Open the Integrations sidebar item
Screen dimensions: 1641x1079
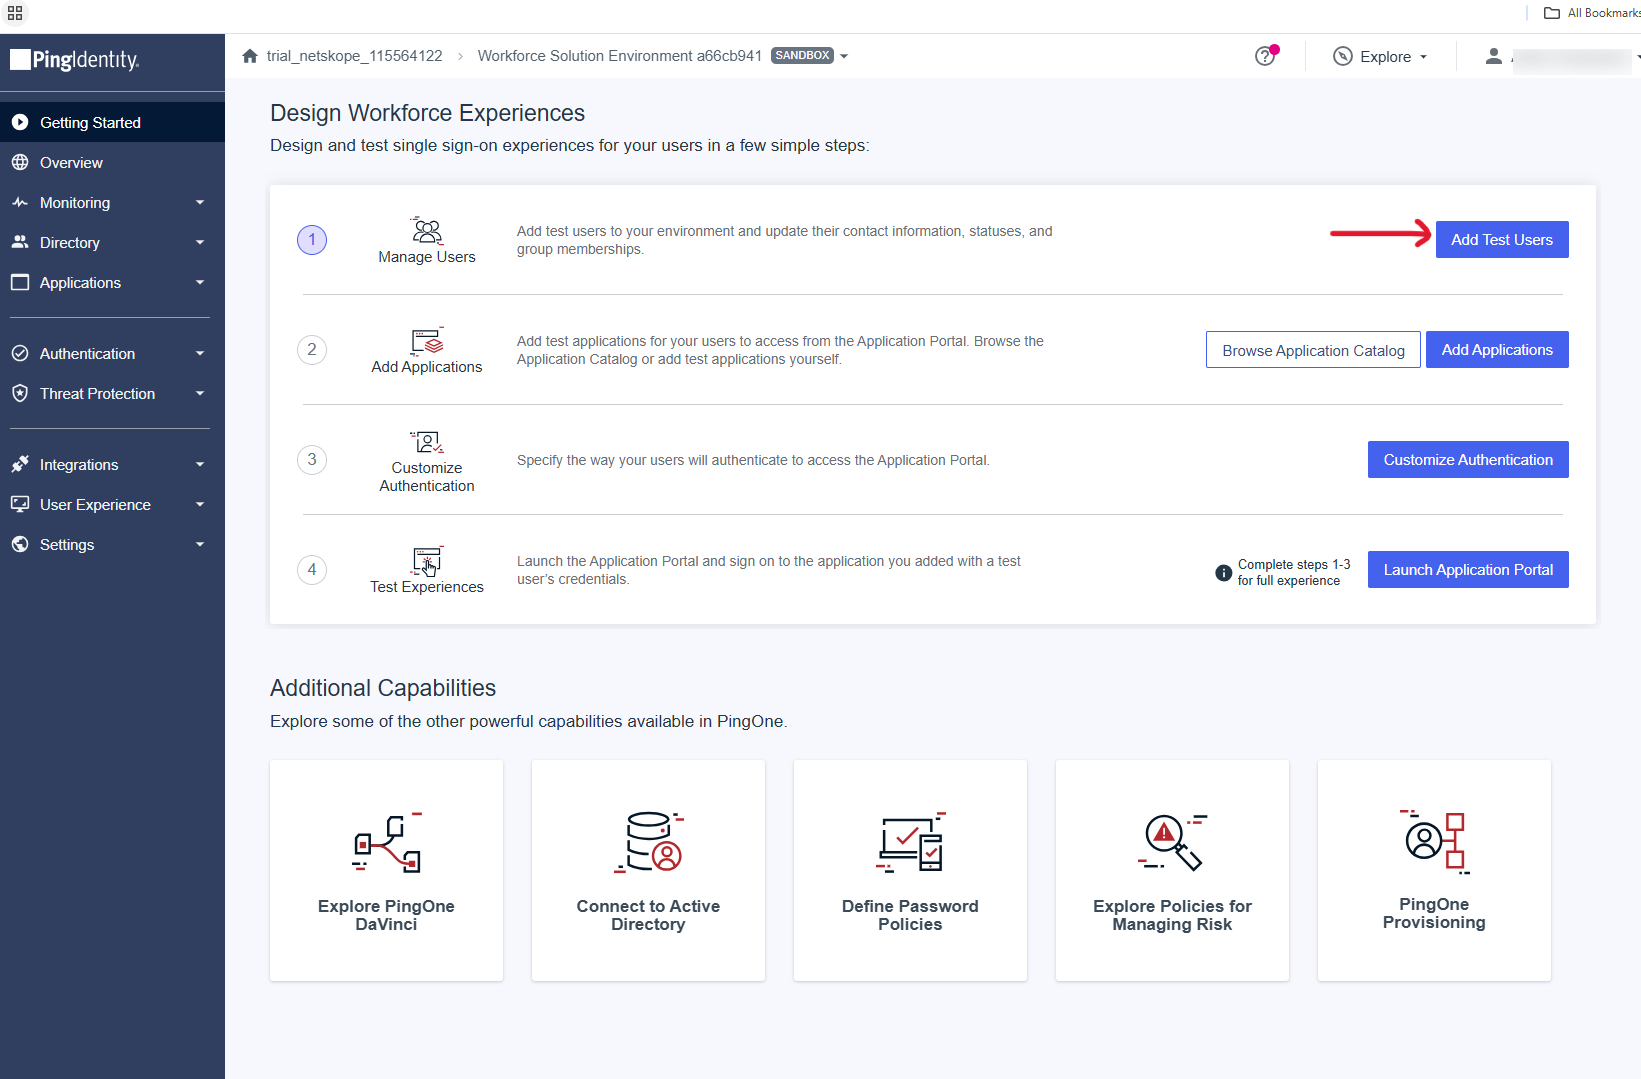pos(112,464)
